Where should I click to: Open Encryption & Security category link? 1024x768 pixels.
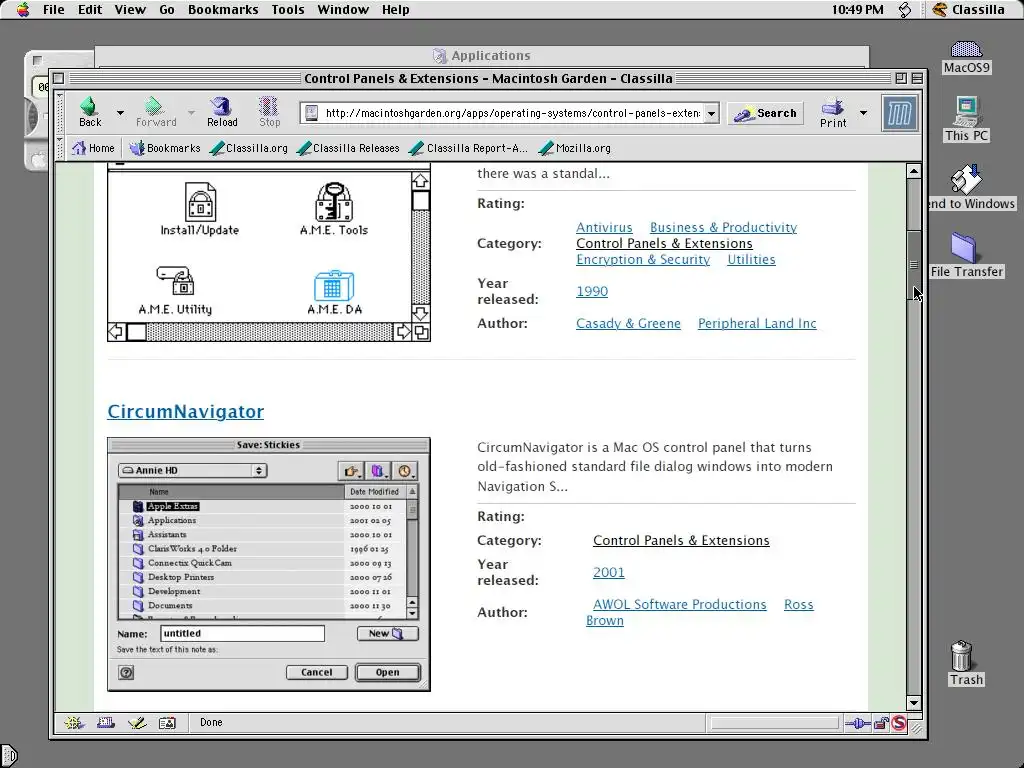point(643,259)
